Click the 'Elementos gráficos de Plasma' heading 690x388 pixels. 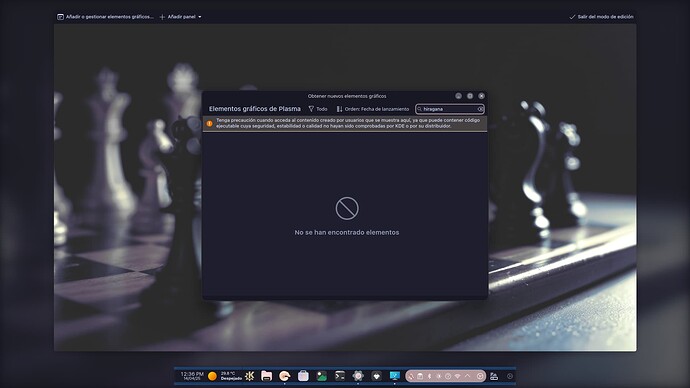pos(255,109)
